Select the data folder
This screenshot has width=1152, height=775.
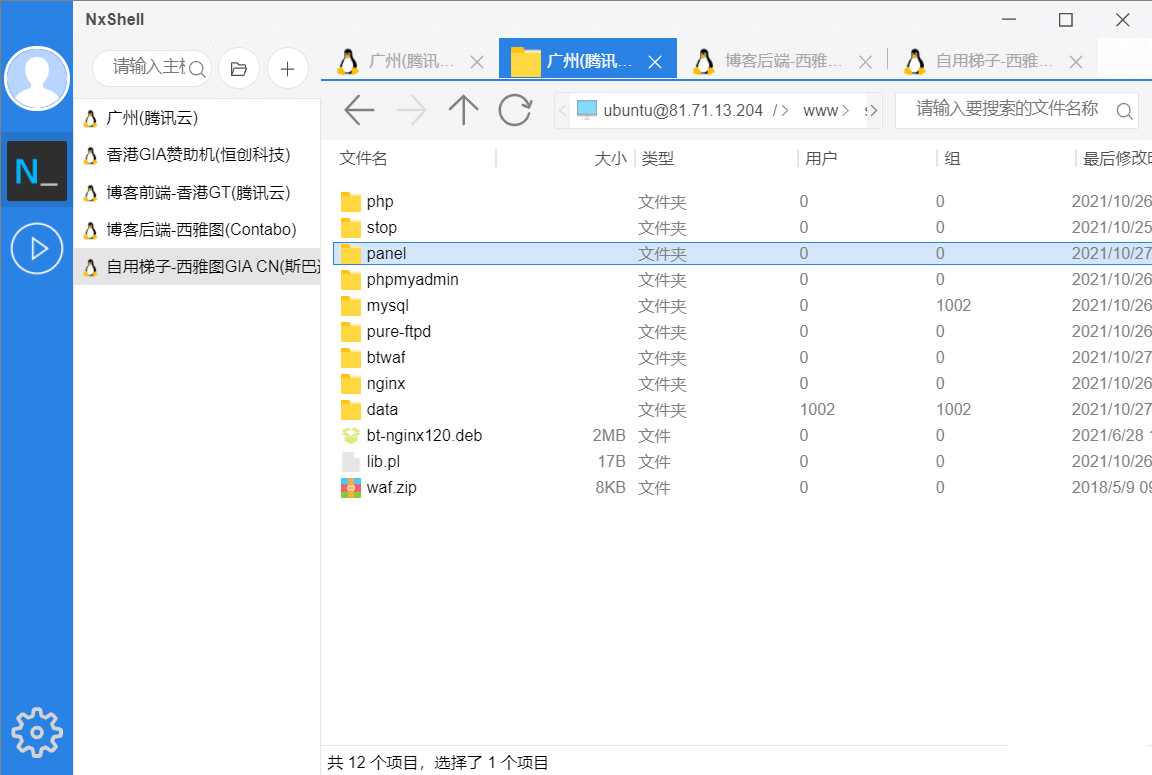(x=382, y=410)
